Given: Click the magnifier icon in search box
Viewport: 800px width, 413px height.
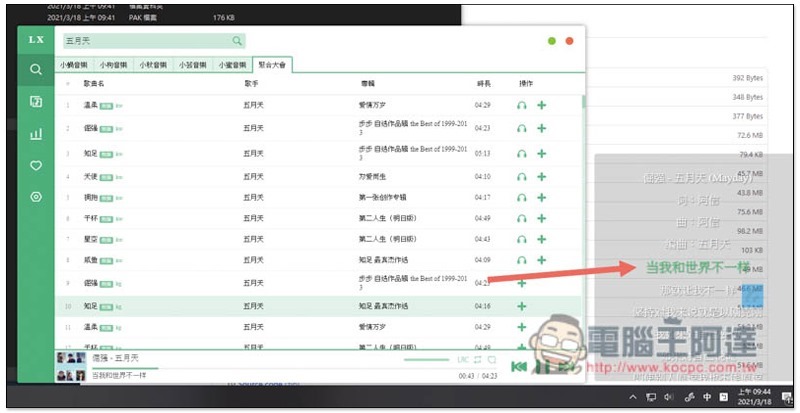Looking at the screenshot, I should [x=237, y=41].
